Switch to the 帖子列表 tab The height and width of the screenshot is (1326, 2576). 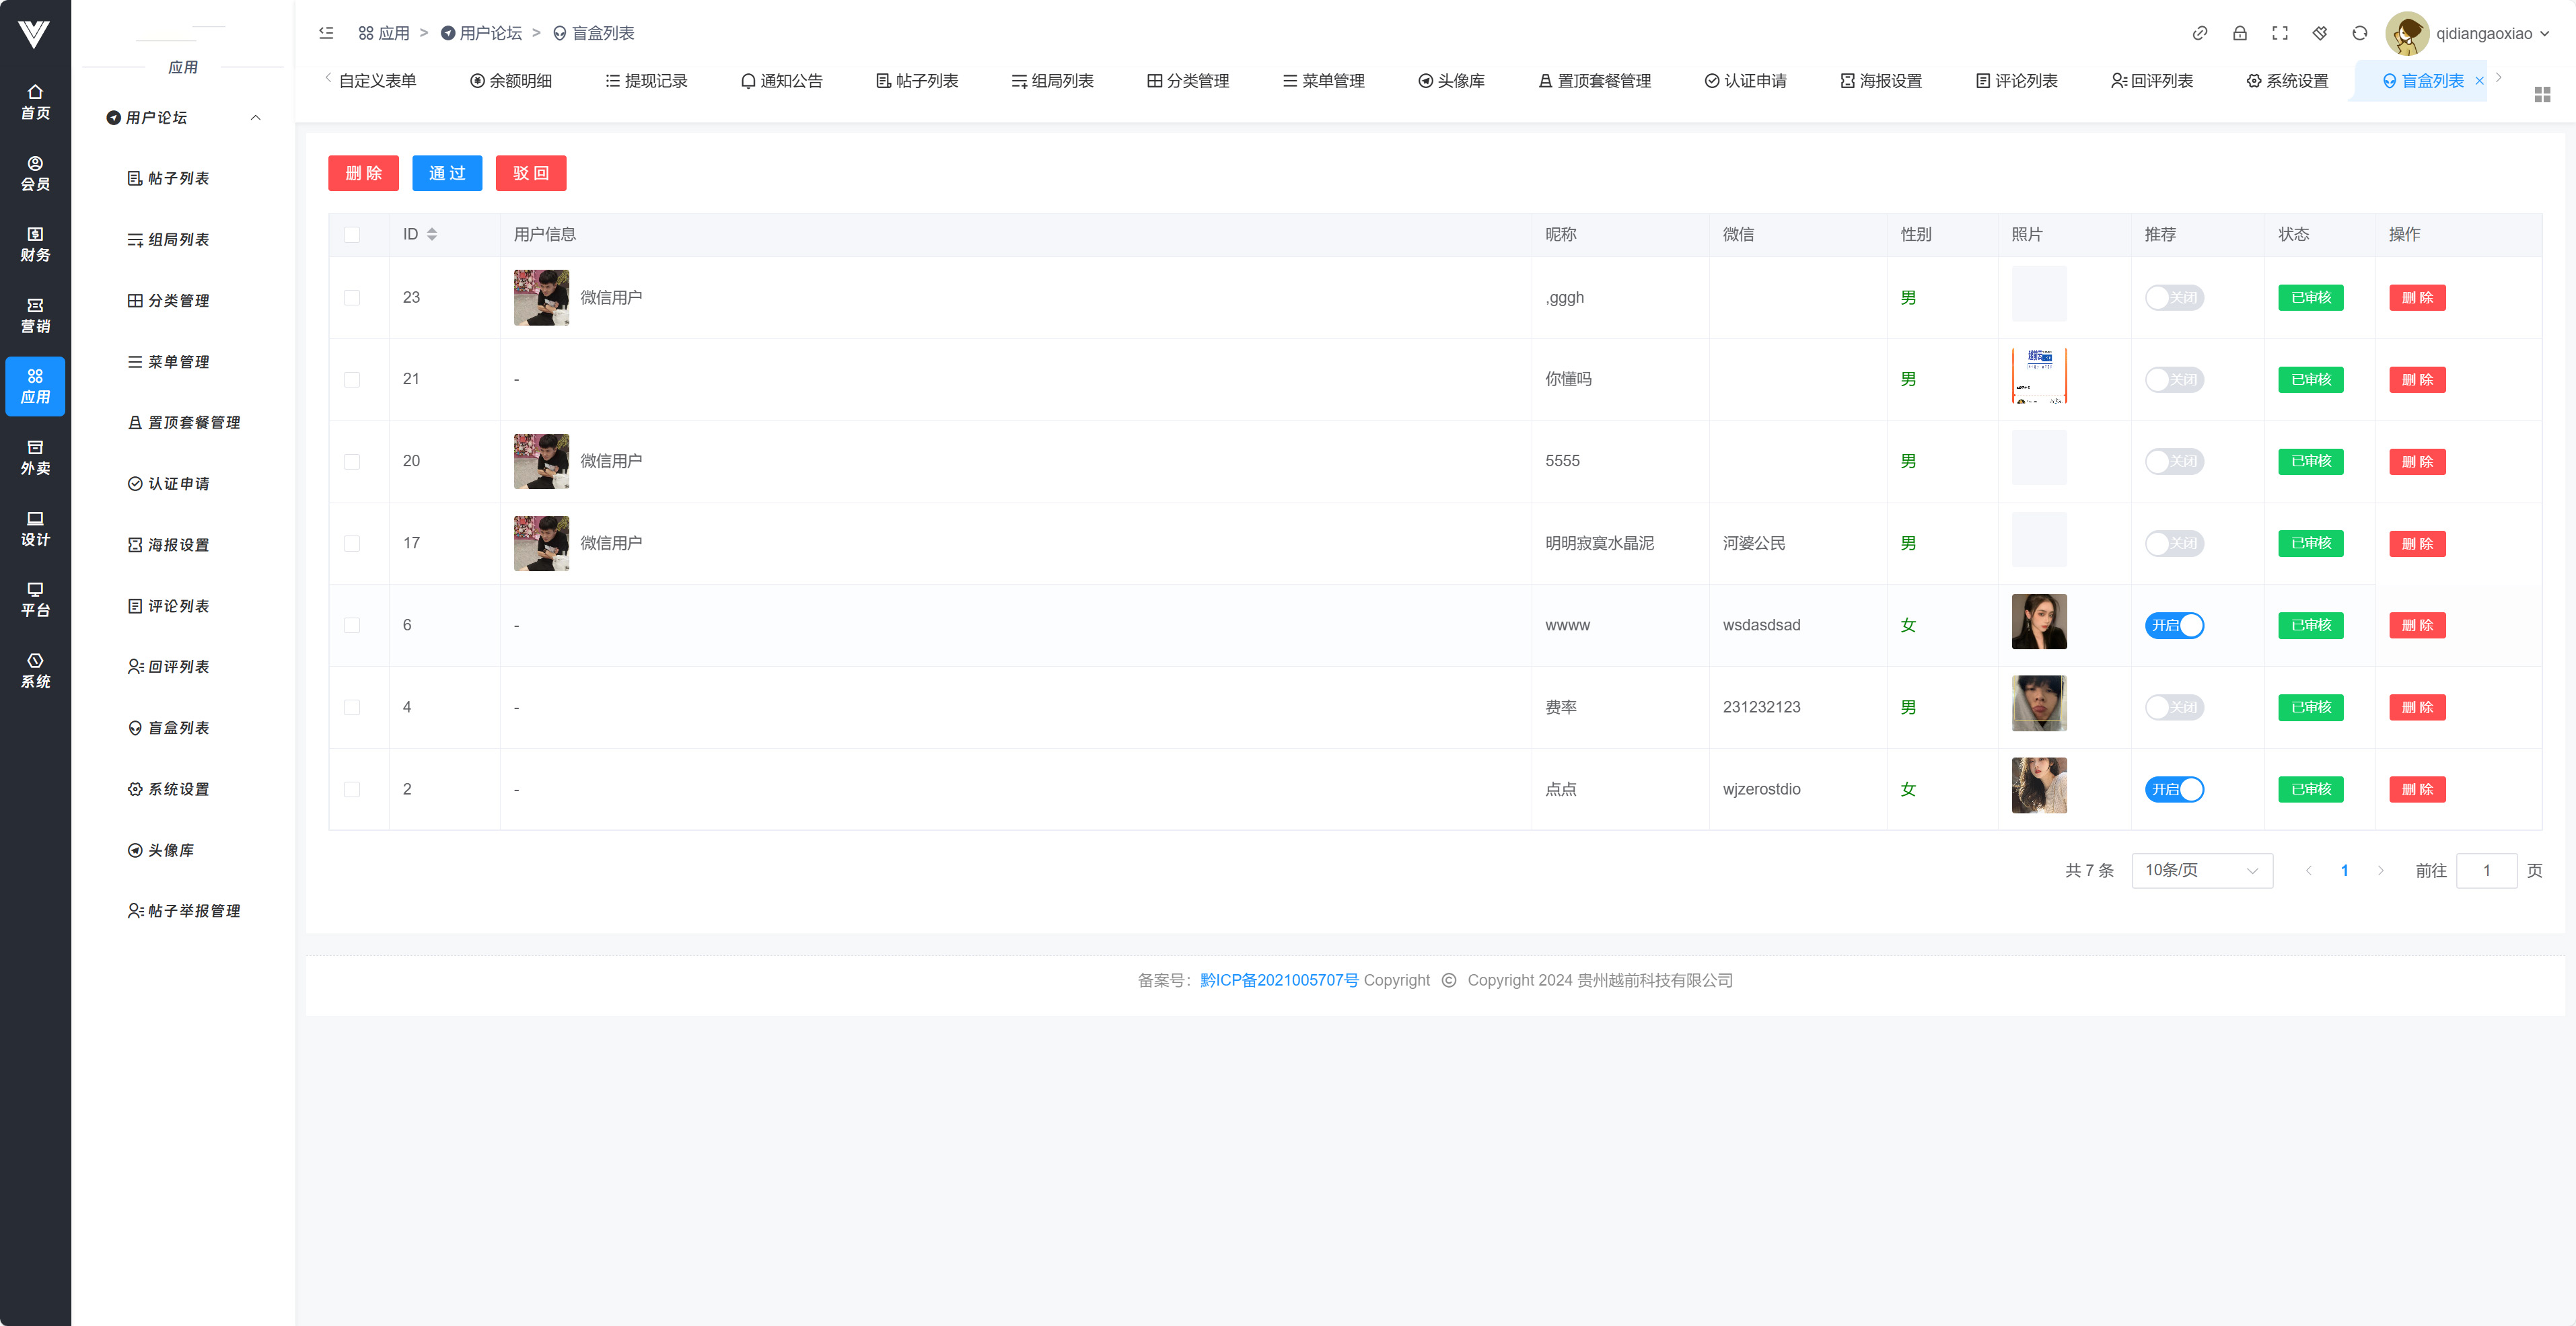[917, 81]
